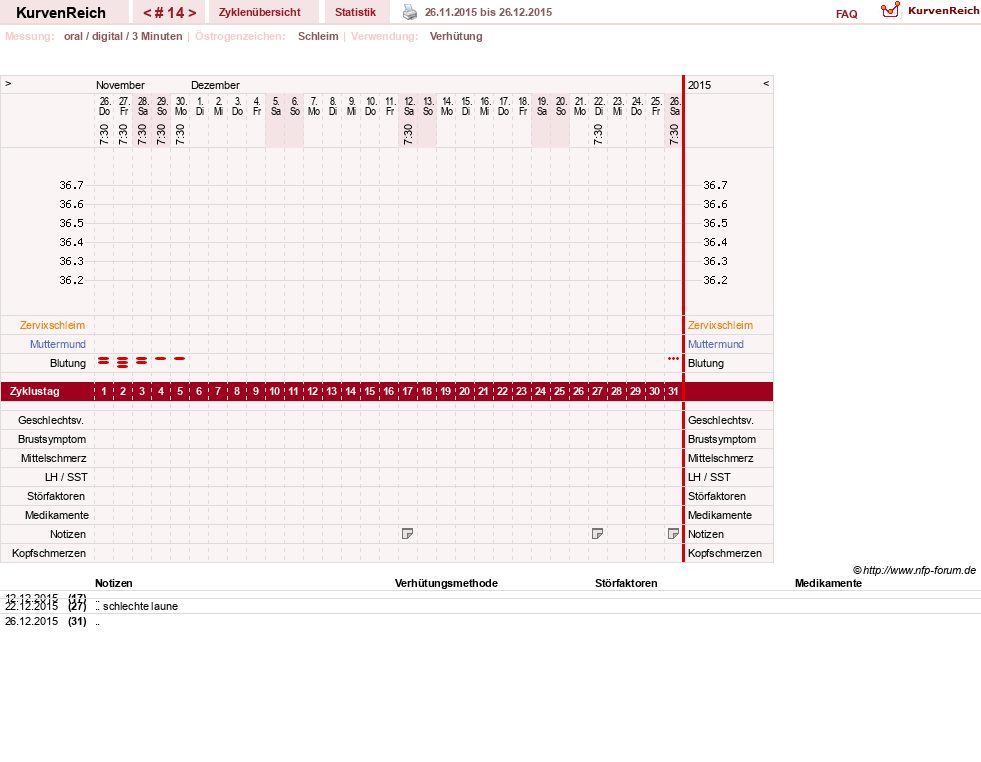Click light bleeding marker on cycle day 5
The image size is (981, 762).
pyautogui.click(x=180, y=358)
